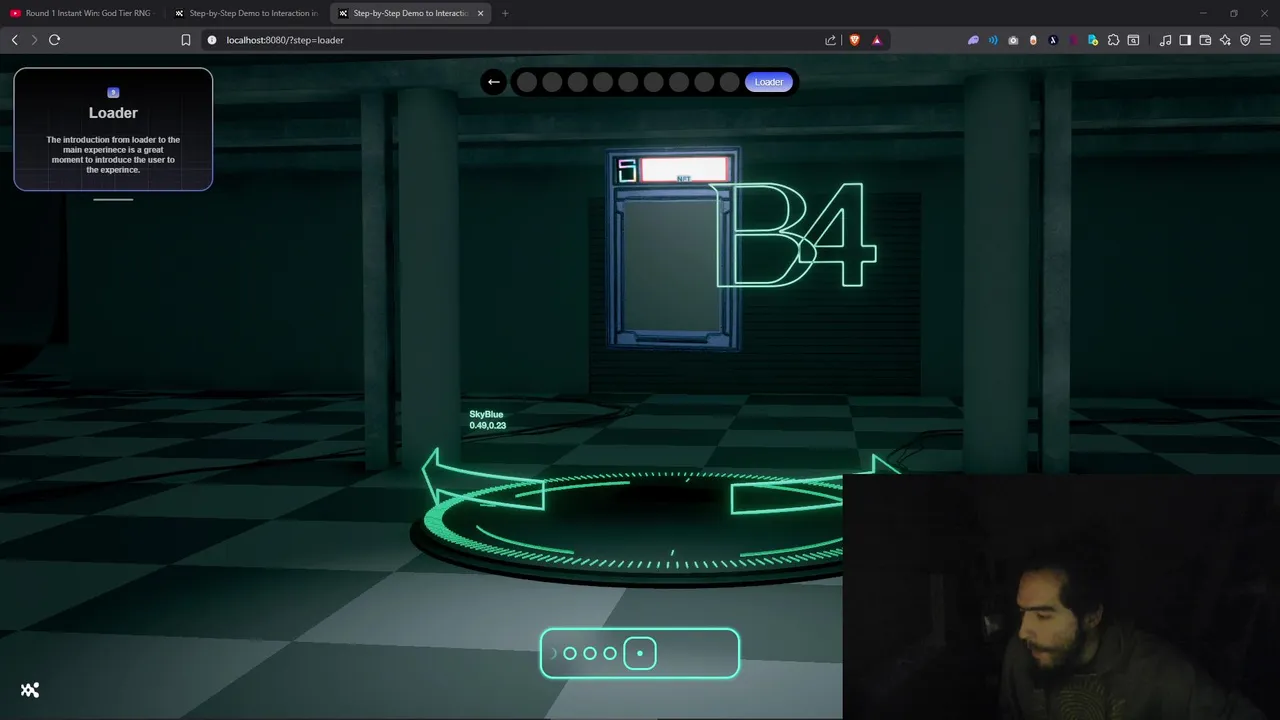Select the grey step dot just before Loader

pyautogui.click(x=729, y=82)
